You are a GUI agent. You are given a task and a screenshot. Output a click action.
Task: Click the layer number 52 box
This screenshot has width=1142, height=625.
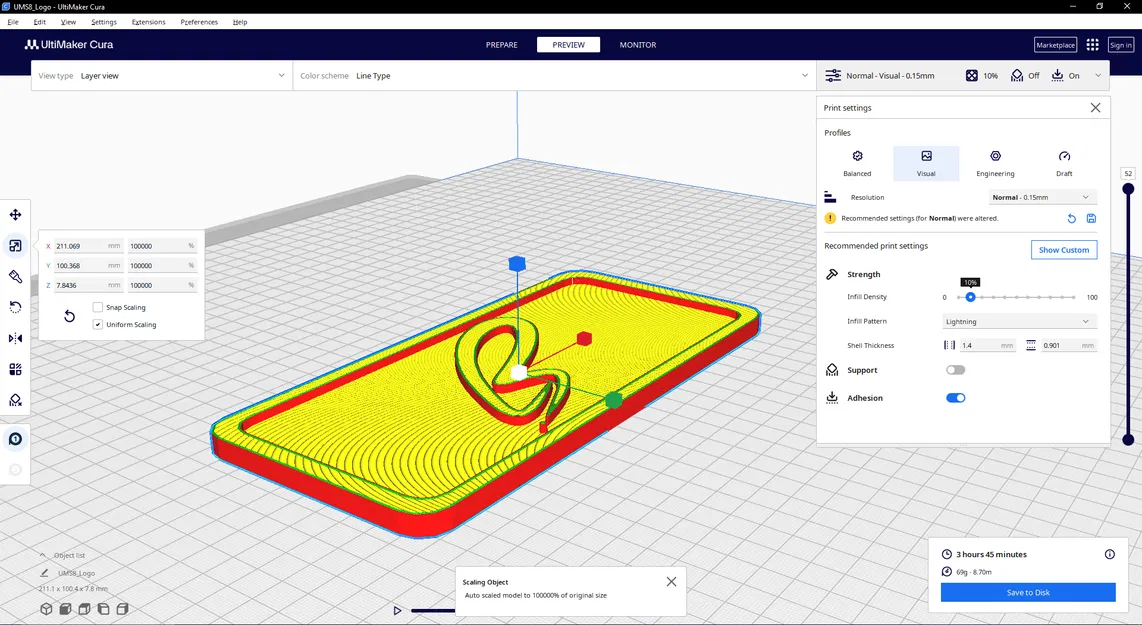click(1128, 173)
